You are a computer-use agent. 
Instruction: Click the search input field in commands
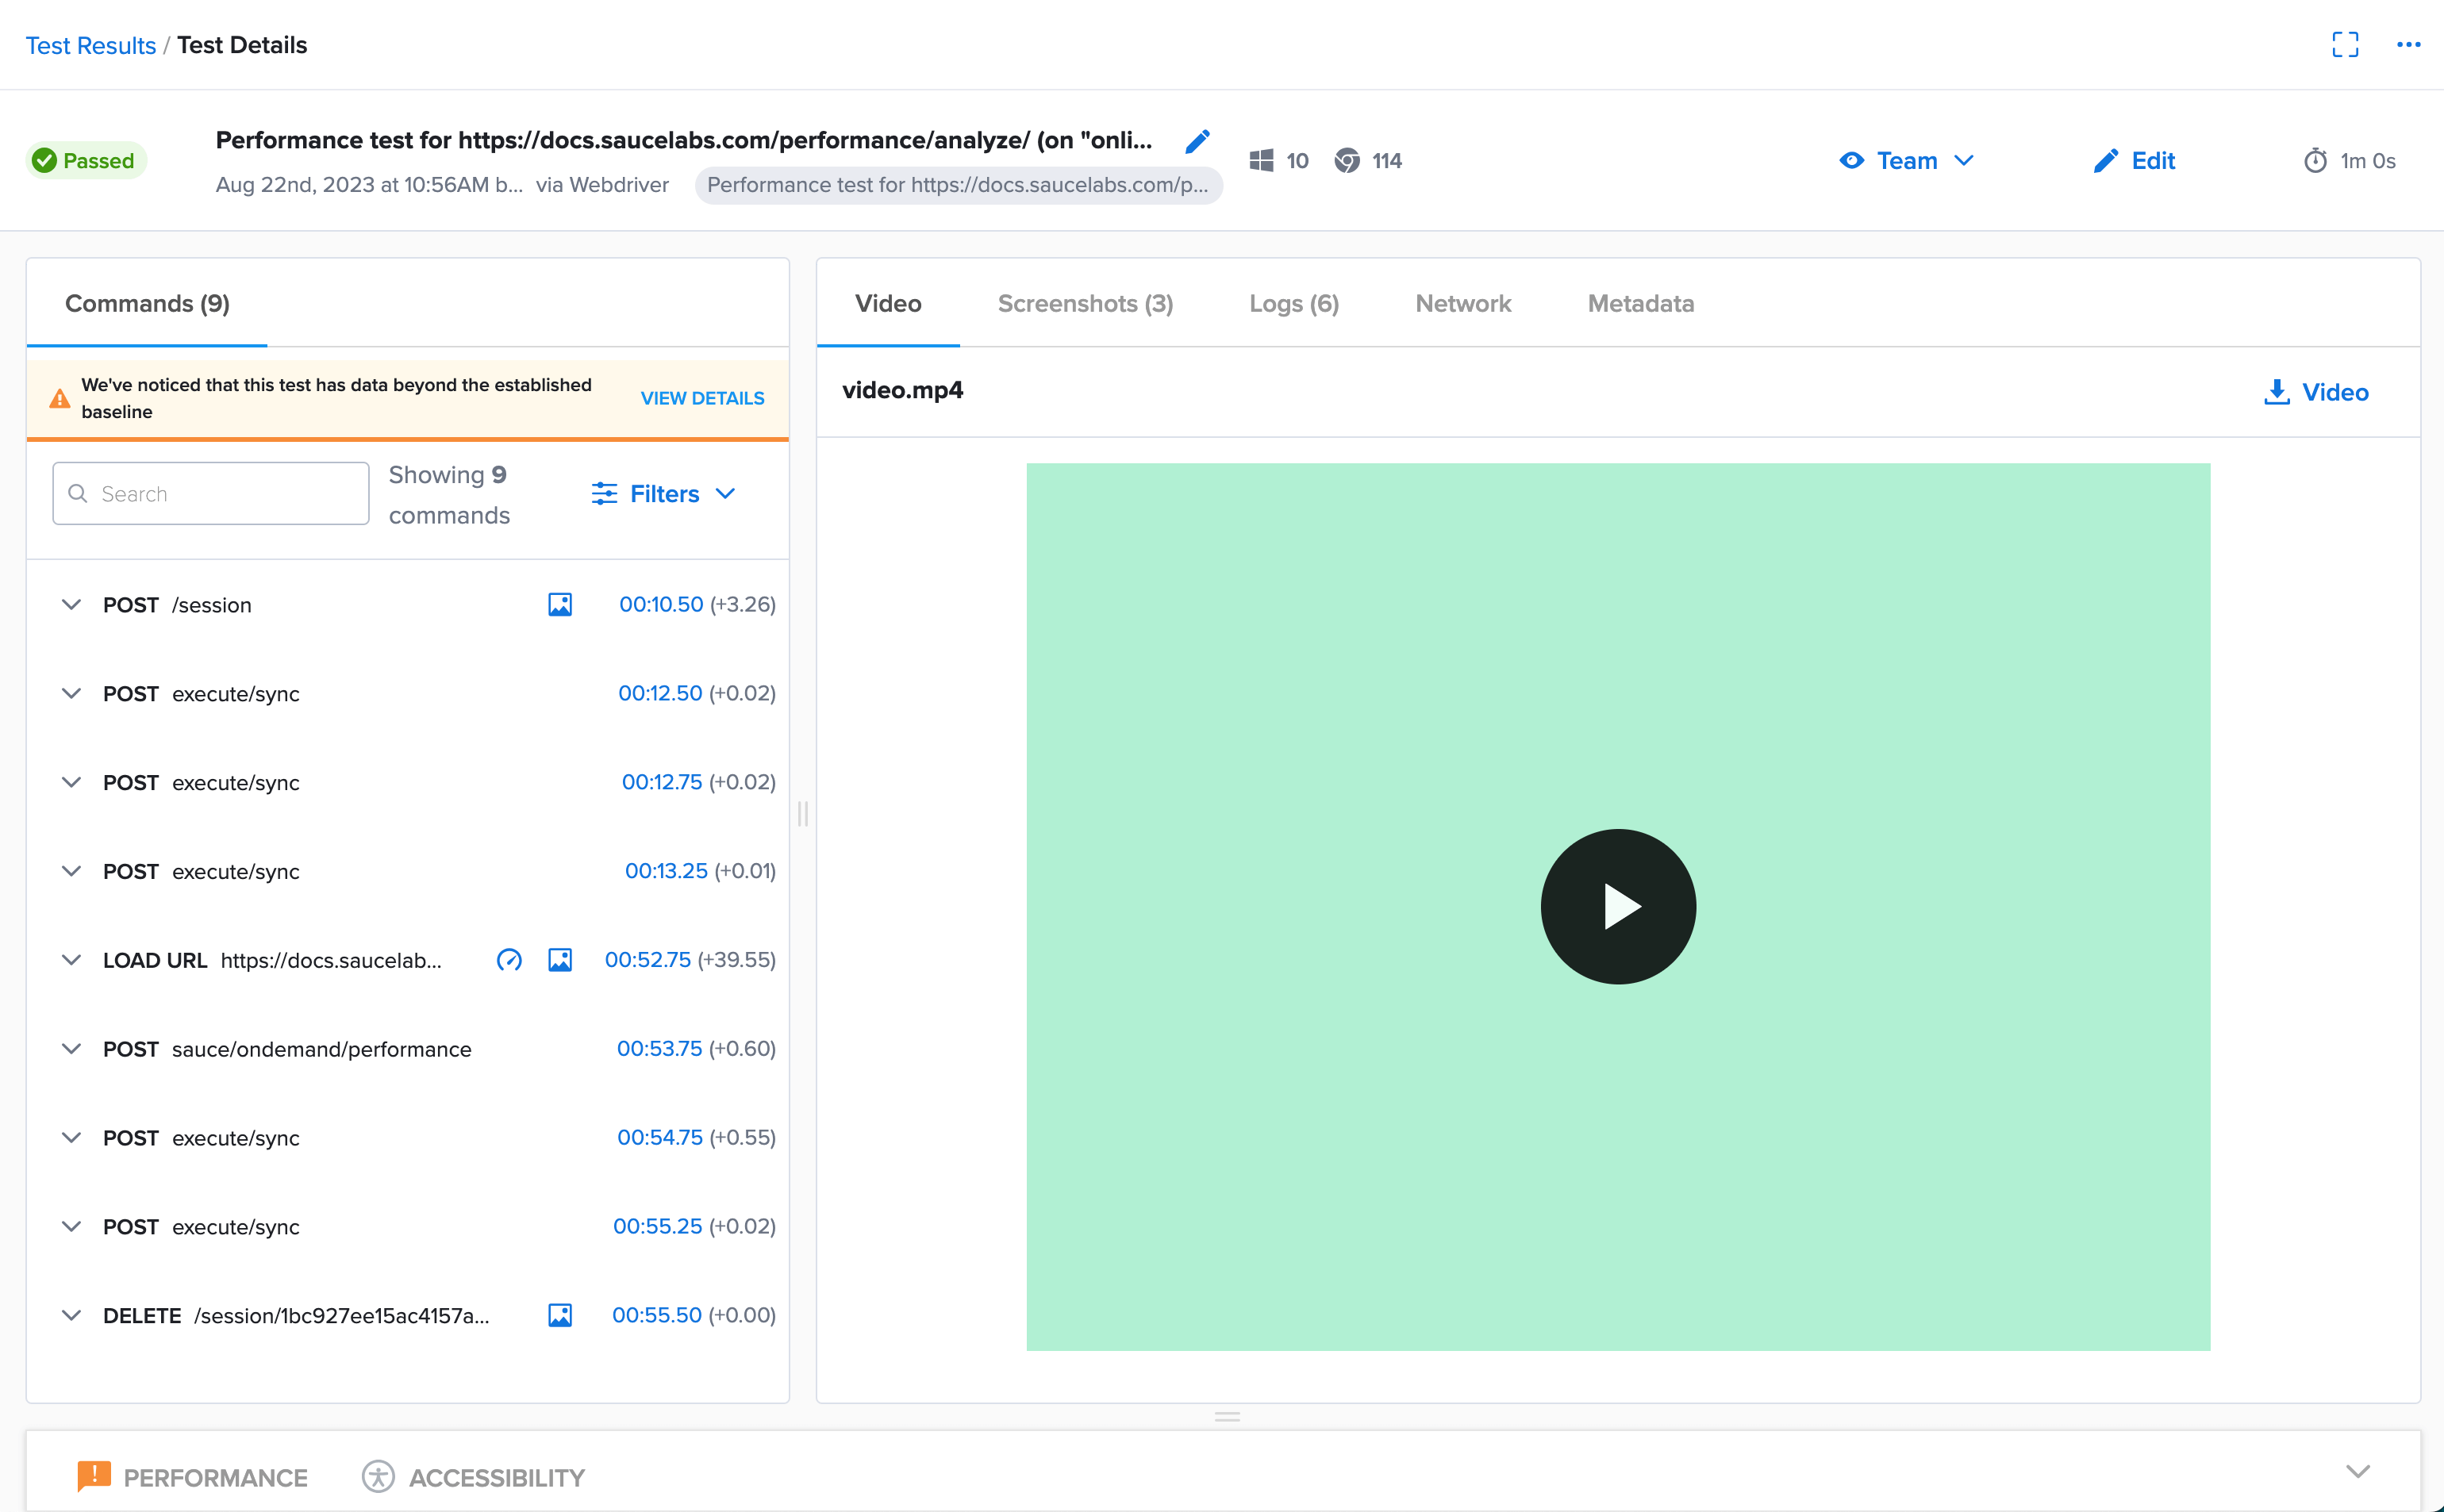click(208, 493)
